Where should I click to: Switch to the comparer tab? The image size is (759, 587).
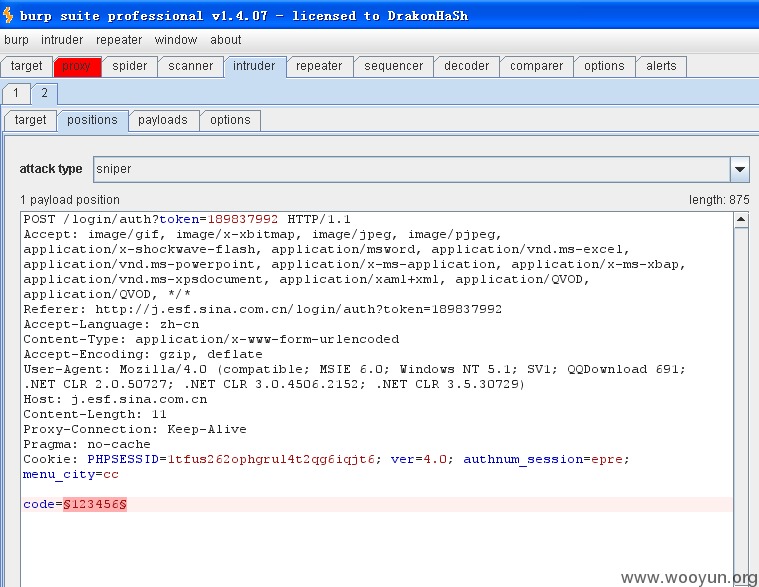(x=536, y=66)
